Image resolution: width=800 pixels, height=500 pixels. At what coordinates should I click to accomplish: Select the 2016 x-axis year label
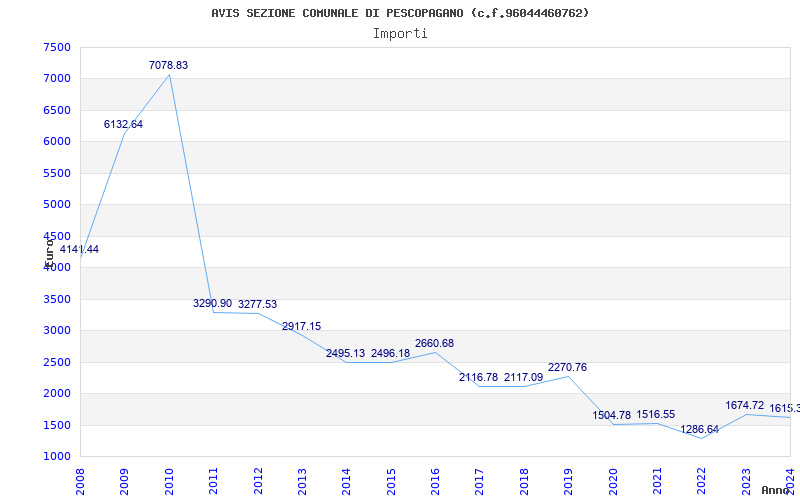point(435,480)
